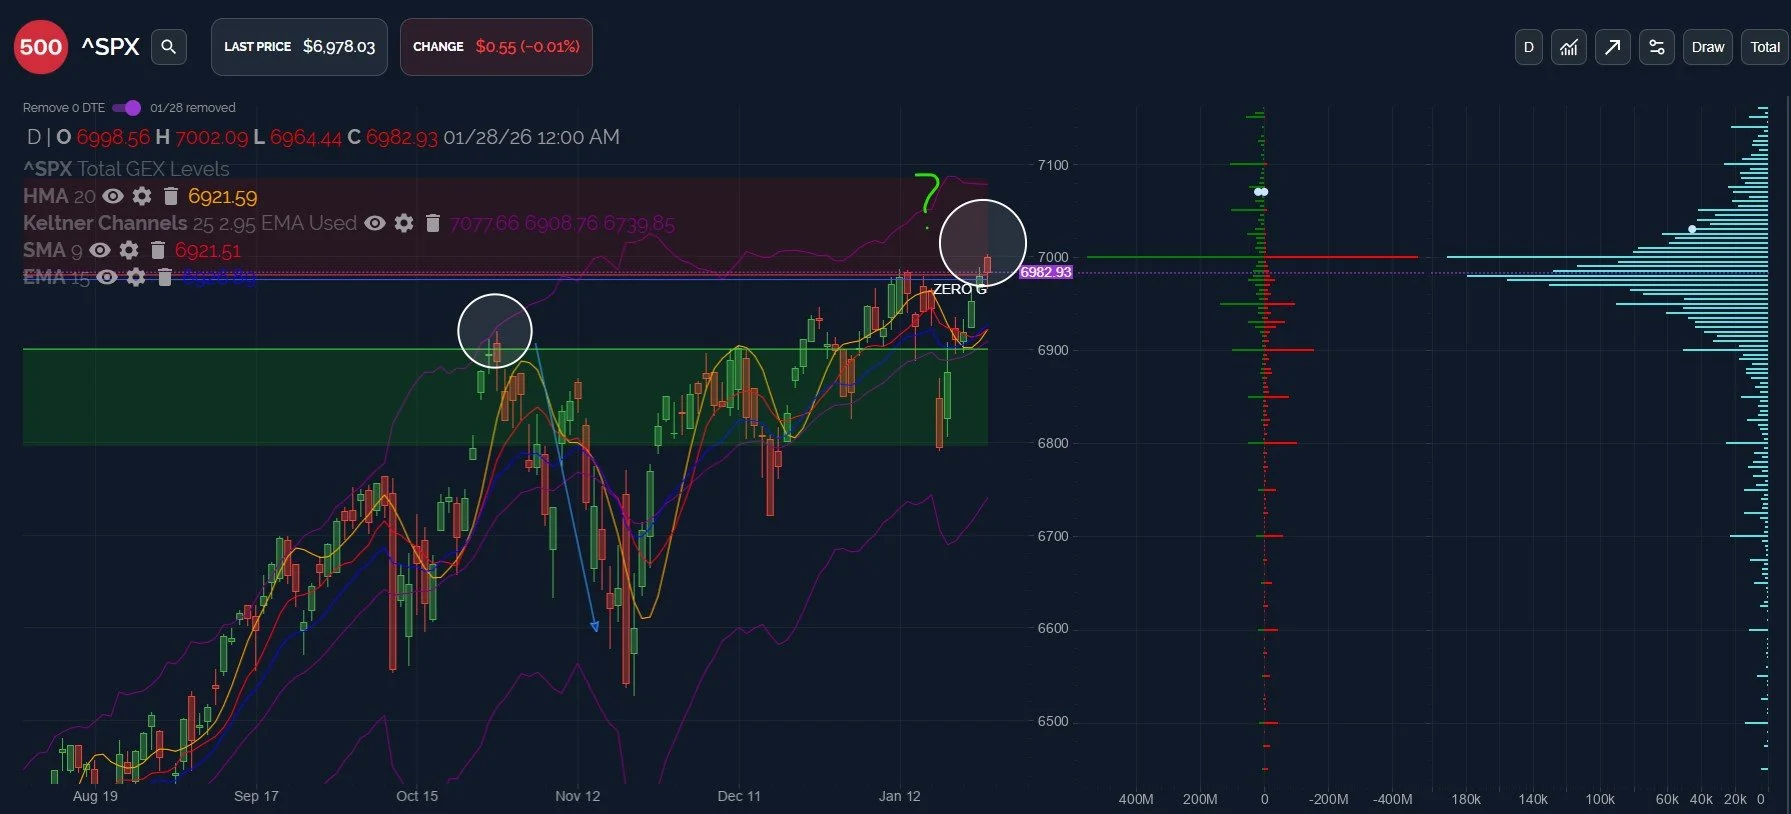Click the 7100 price axis label
The height and width of the screenshot is (814, 1791).
(x=1053, y=165)
